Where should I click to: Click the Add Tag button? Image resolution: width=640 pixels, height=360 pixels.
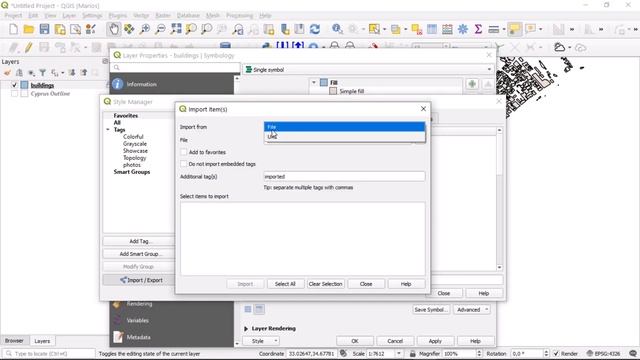tap(139, 241)
